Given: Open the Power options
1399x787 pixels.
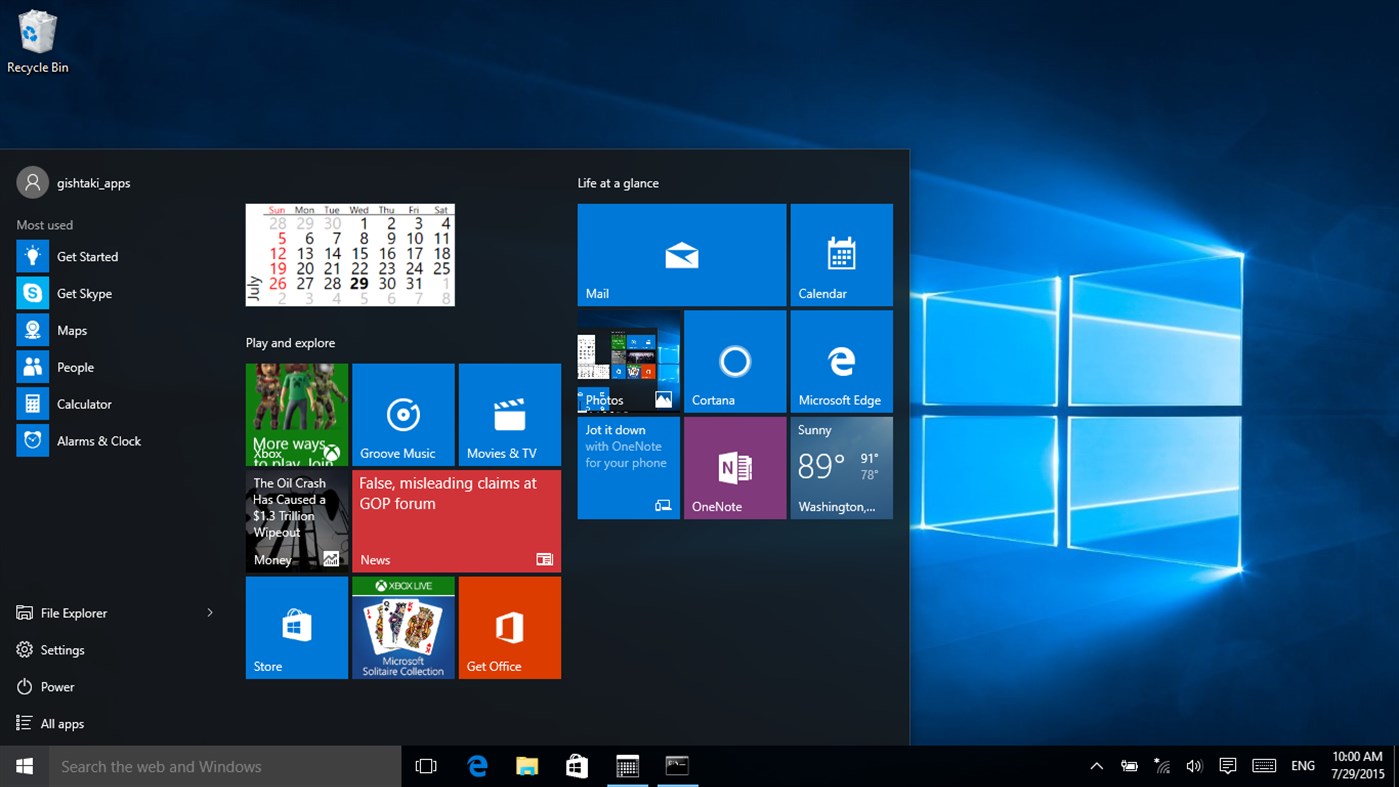Looking at the screenshot, I should [58, 686].
